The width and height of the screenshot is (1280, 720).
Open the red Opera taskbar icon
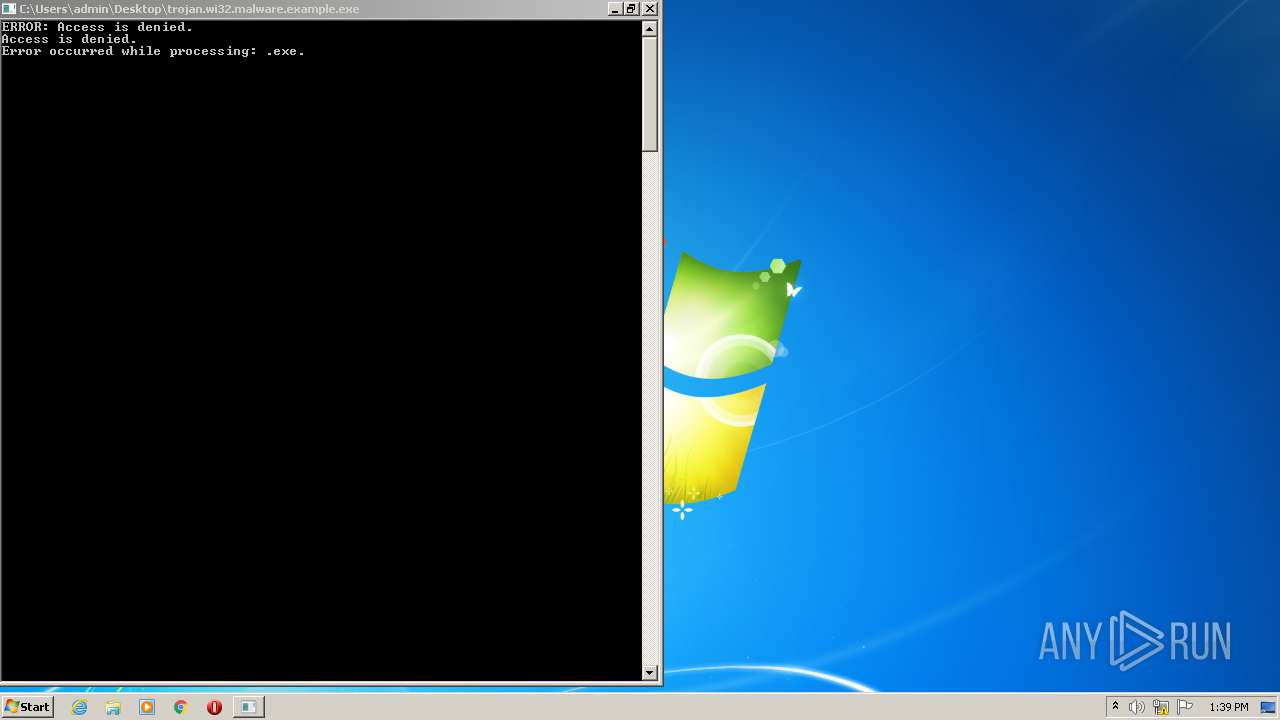click(x=214, y=707)
